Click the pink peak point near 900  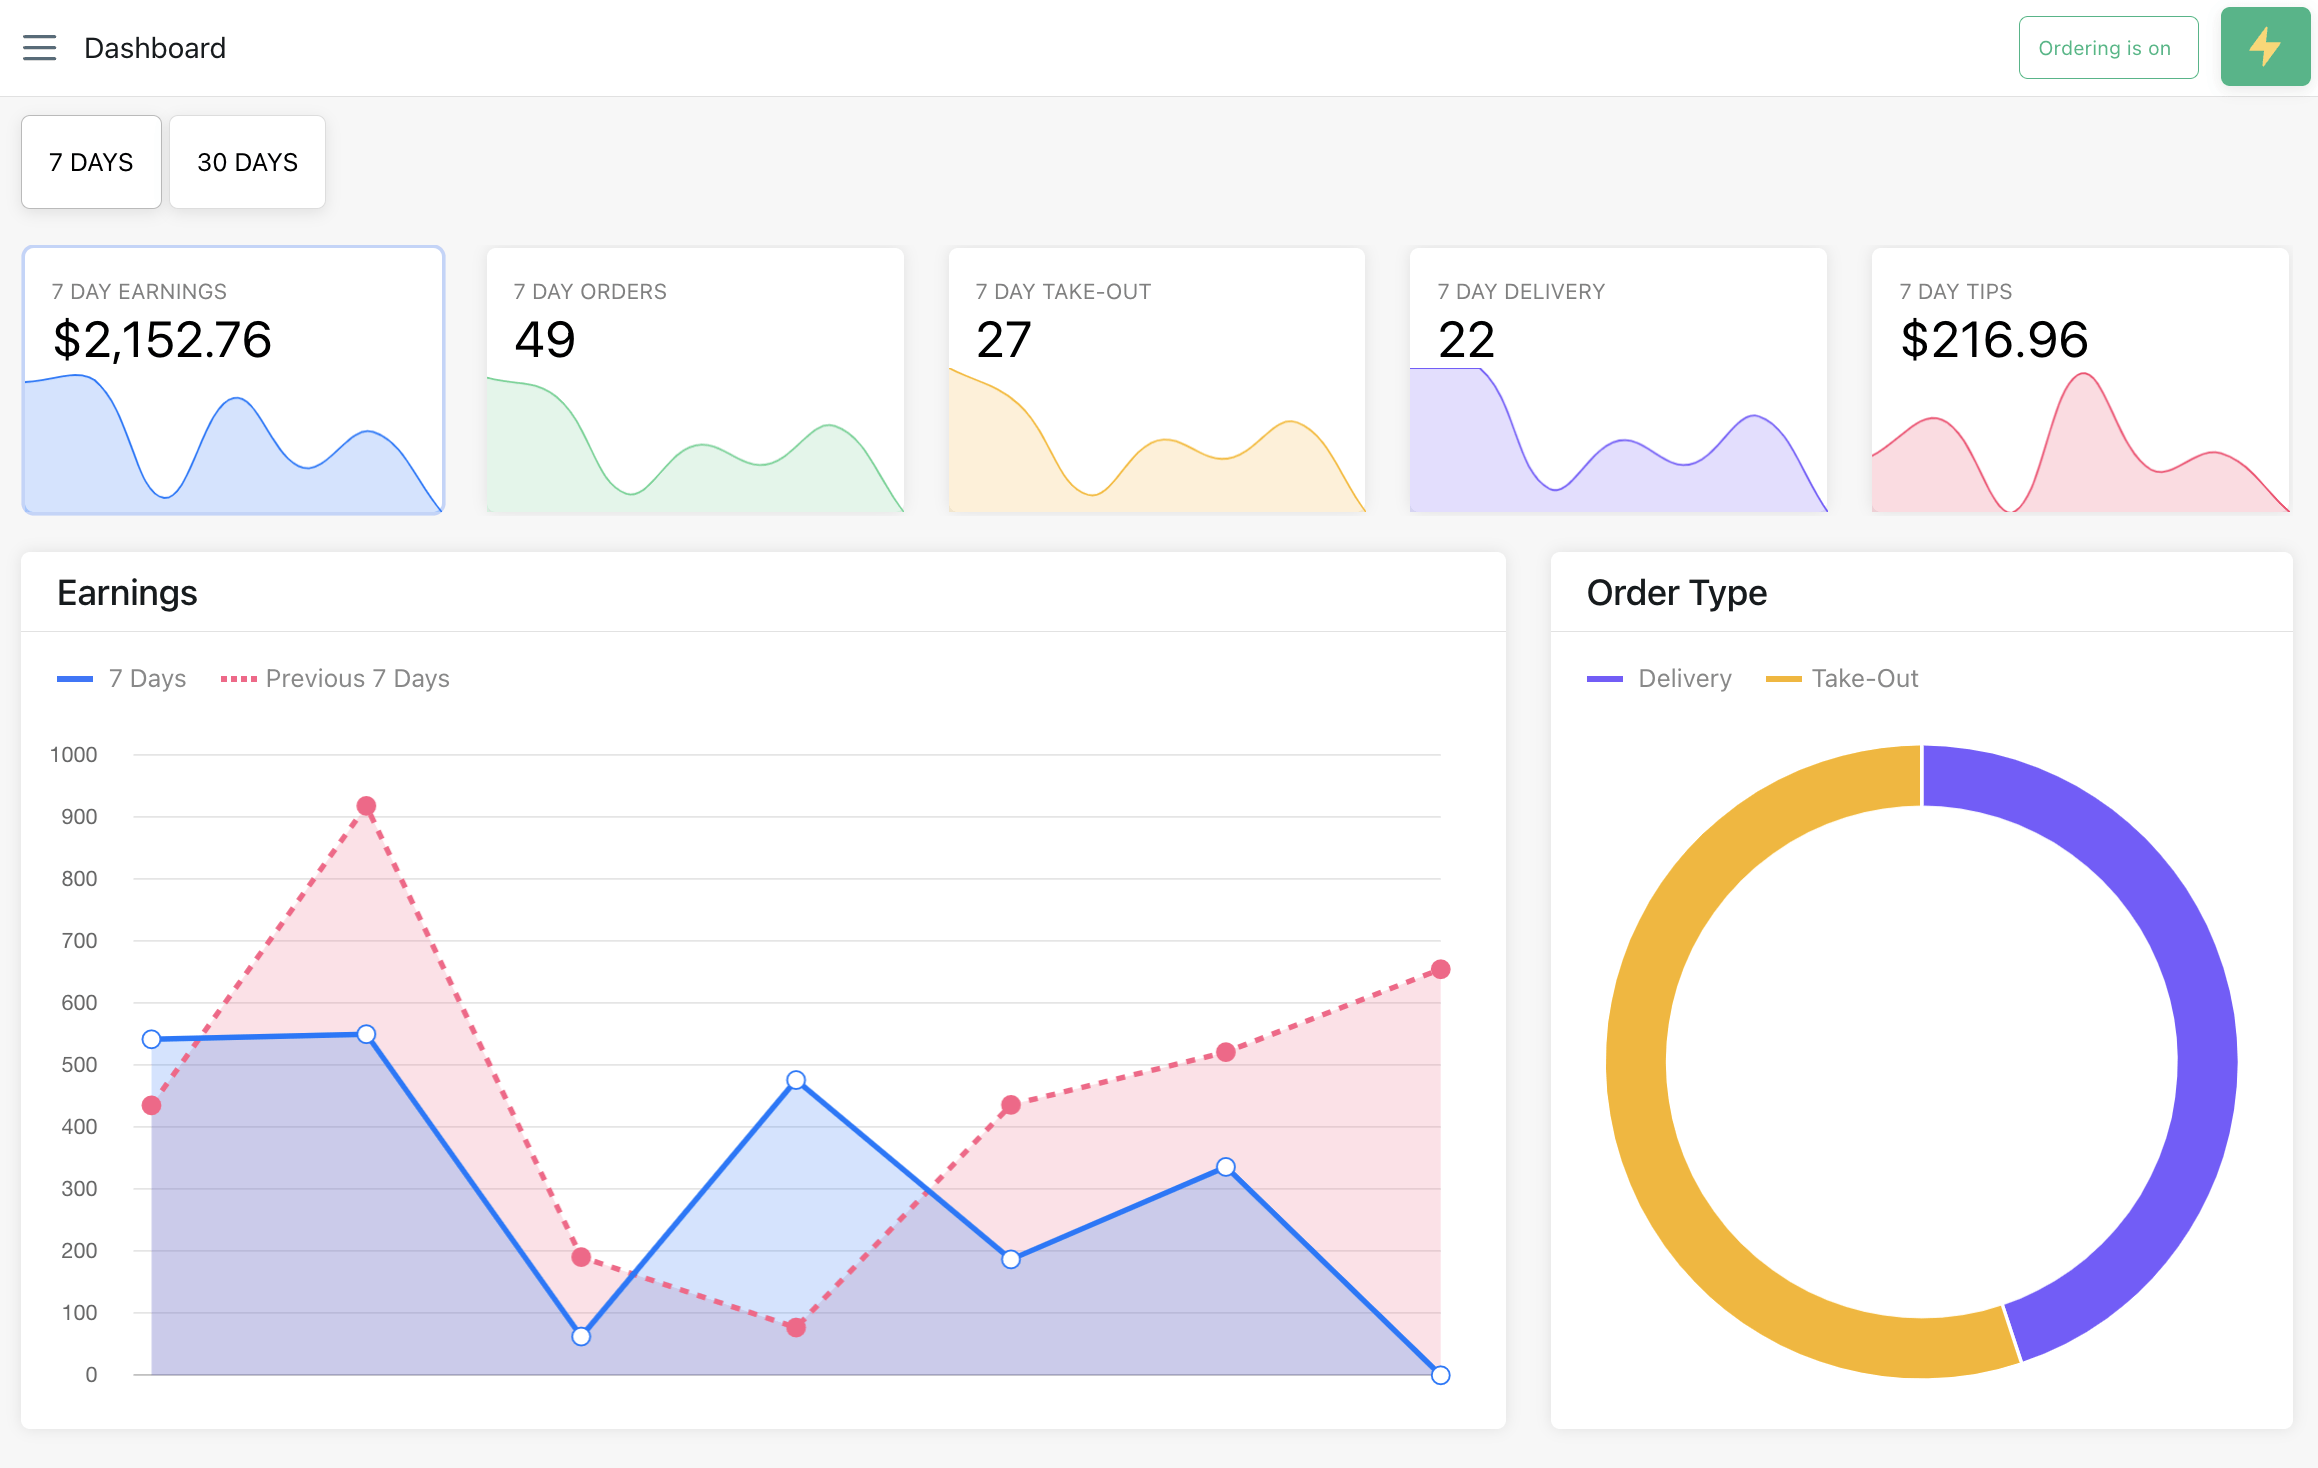(x=366, y=806)
